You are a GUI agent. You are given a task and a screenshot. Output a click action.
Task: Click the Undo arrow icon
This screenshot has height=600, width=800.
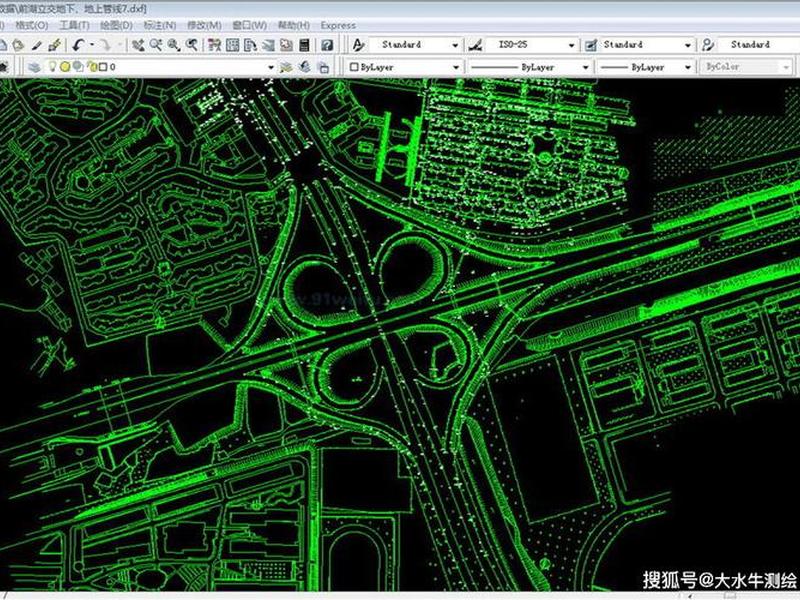[x=78, y=45]
